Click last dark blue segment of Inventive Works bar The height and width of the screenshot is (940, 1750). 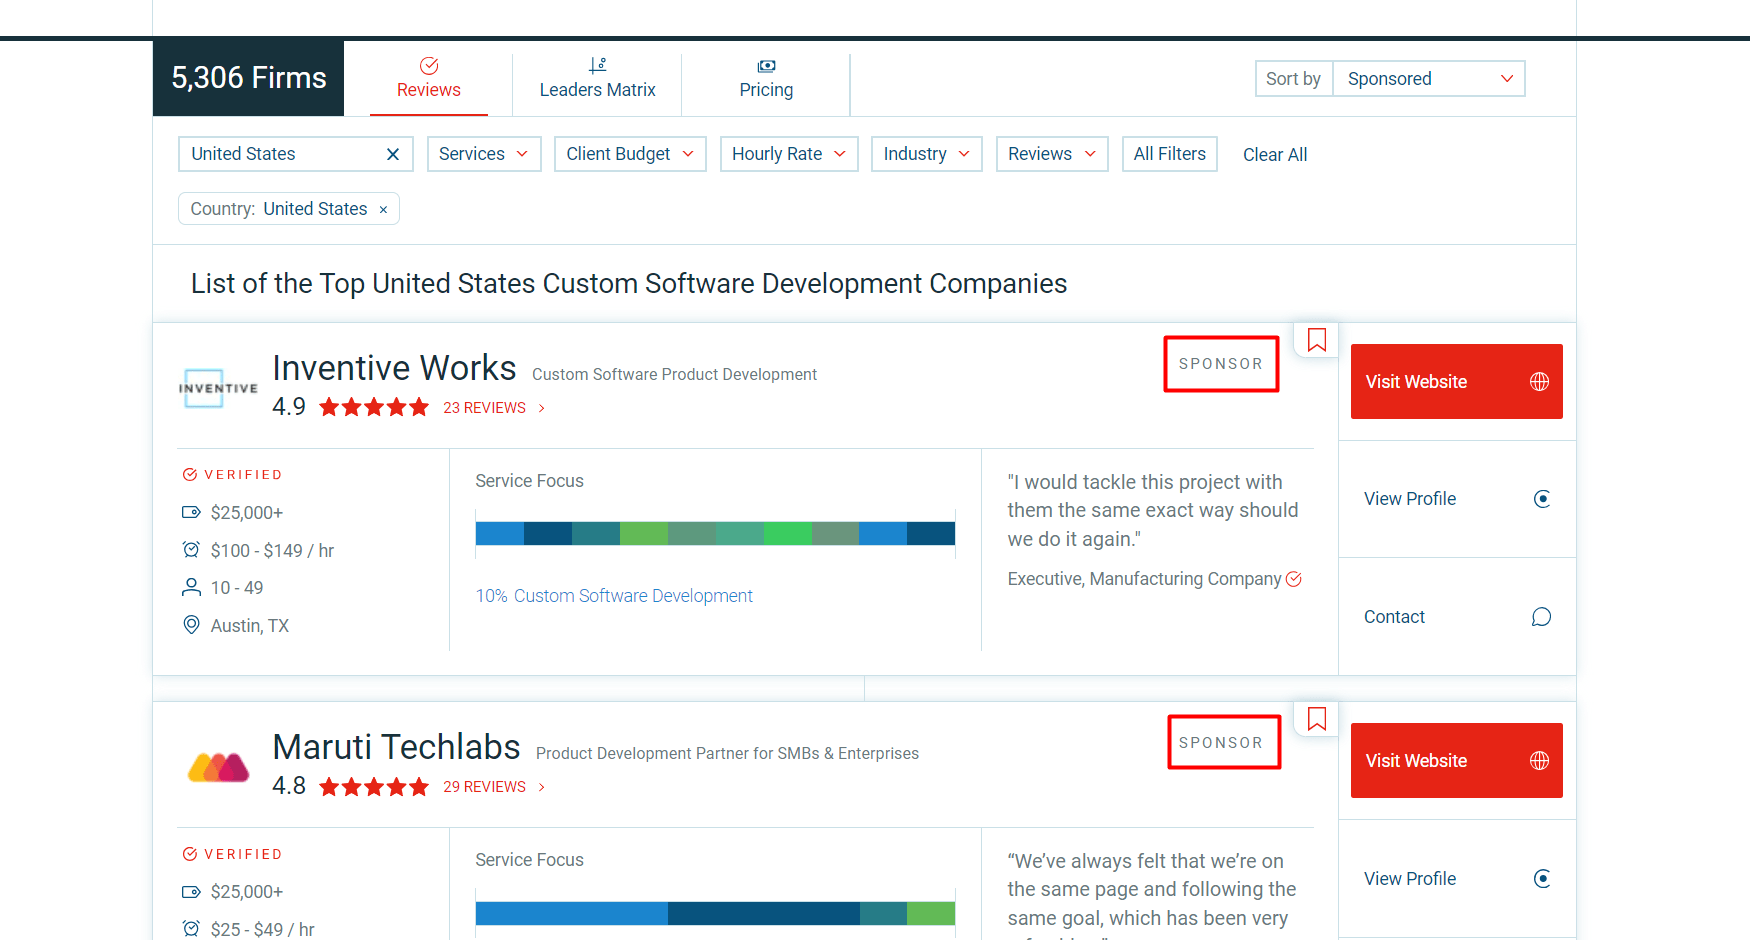[931, 533]
